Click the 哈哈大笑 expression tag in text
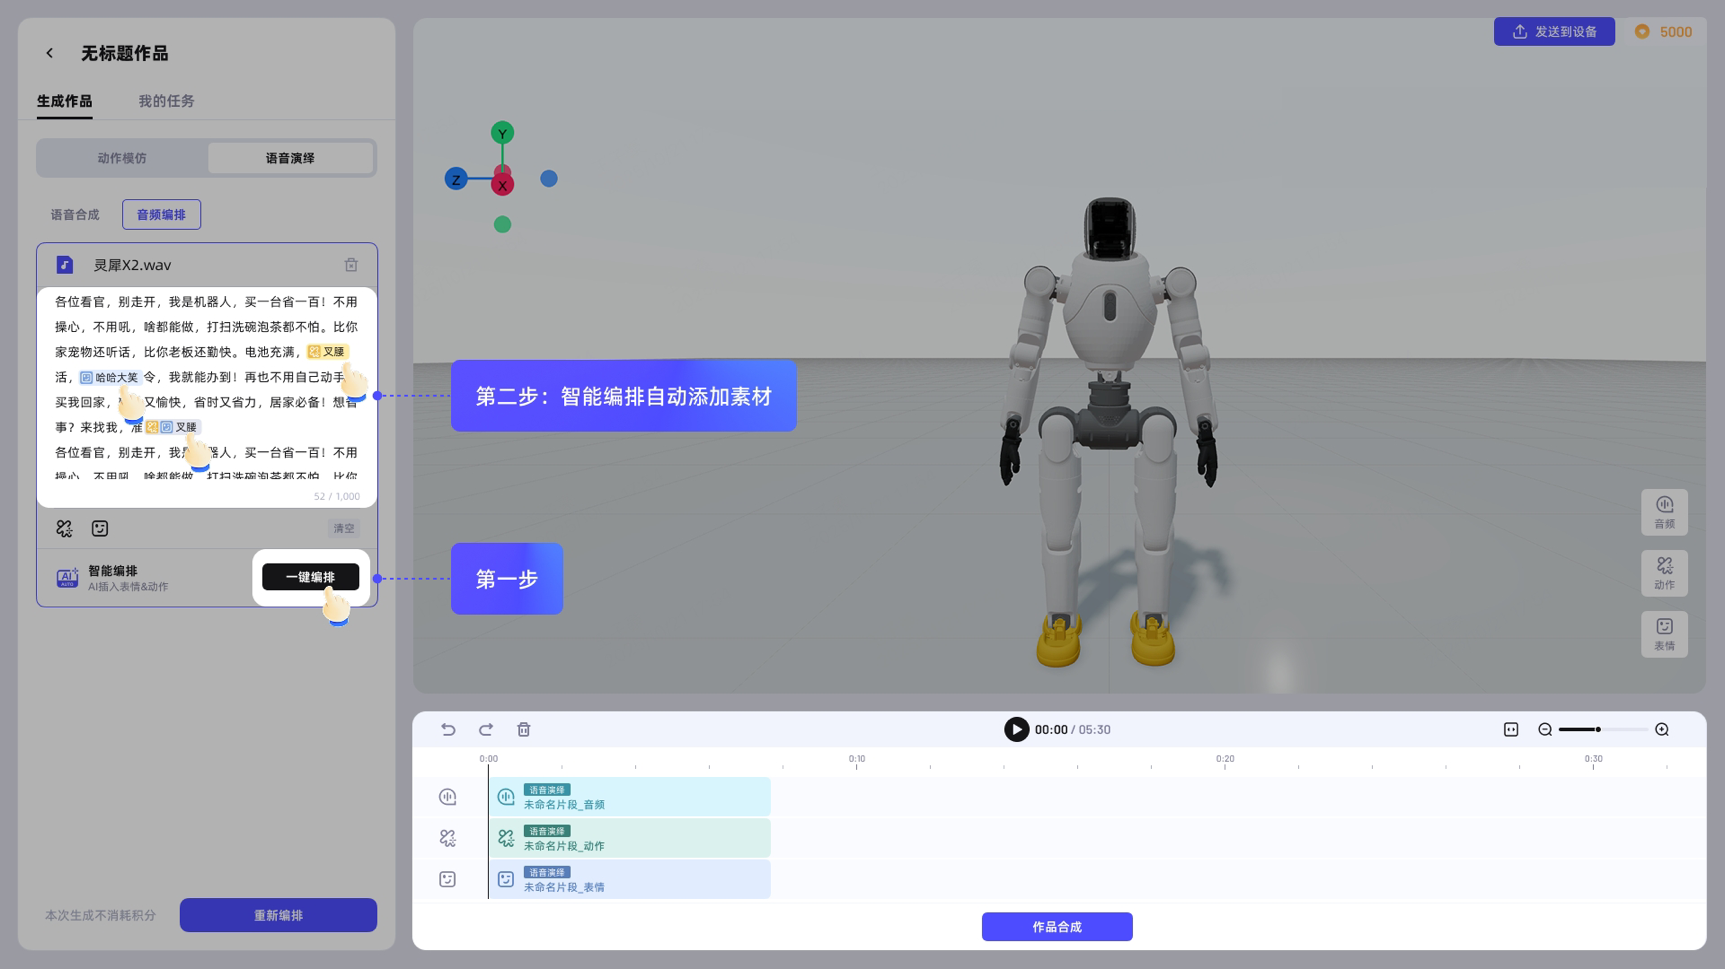The height and width of the screenshot is (969, 1725). click(110, 377)
